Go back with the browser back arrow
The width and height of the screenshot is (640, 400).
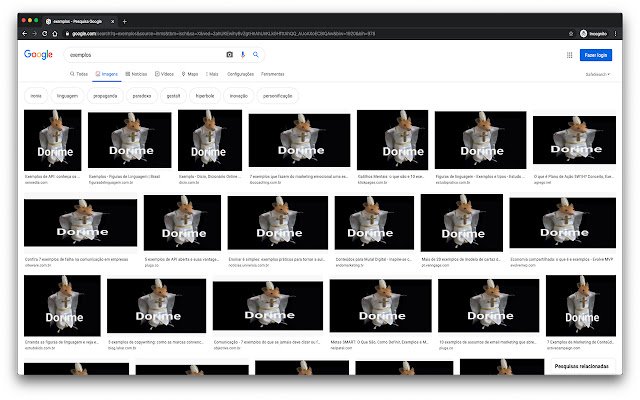(x=24, y=33)
